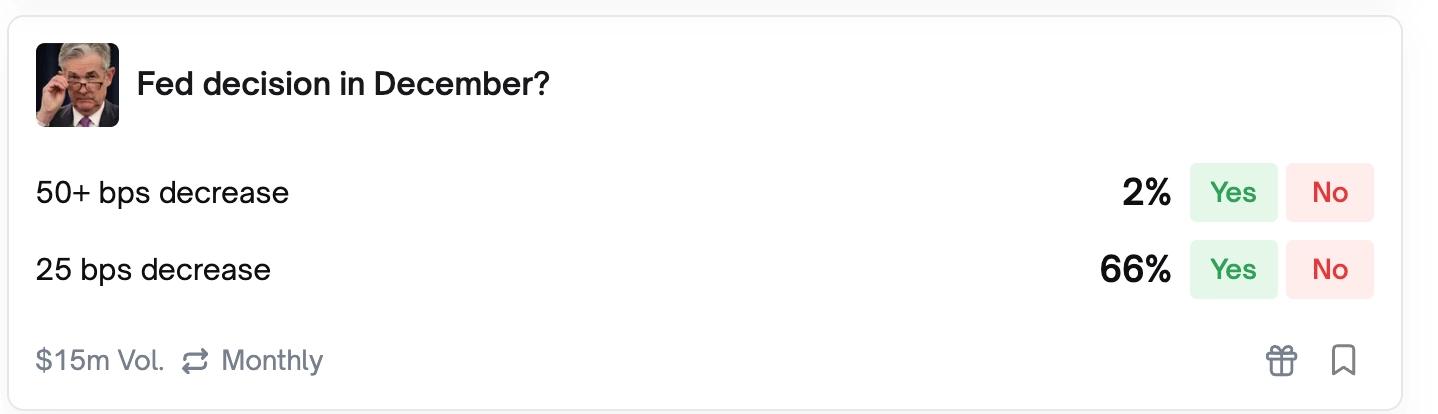Click the '50+ bps decrease' outcome label
Viewport: 1438px width, 414px height.
pos(162,192)
